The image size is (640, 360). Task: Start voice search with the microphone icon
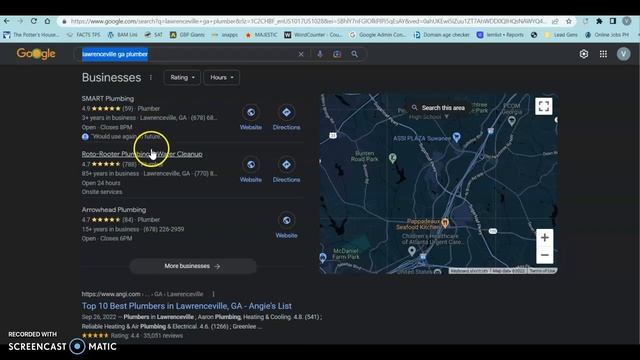[320, 54]
